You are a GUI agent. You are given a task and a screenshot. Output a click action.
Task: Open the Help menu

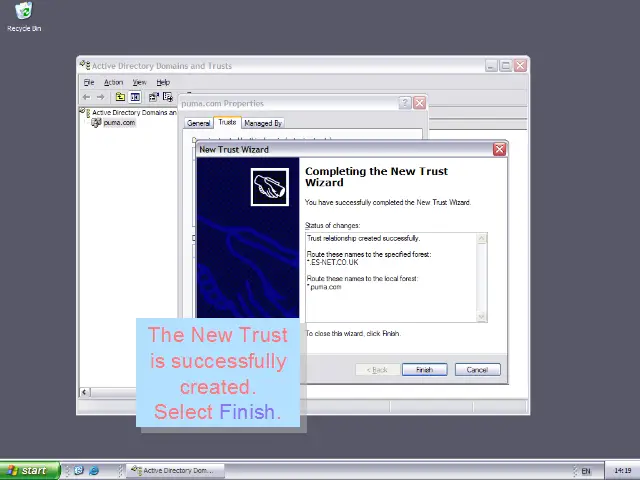point(163,82)
